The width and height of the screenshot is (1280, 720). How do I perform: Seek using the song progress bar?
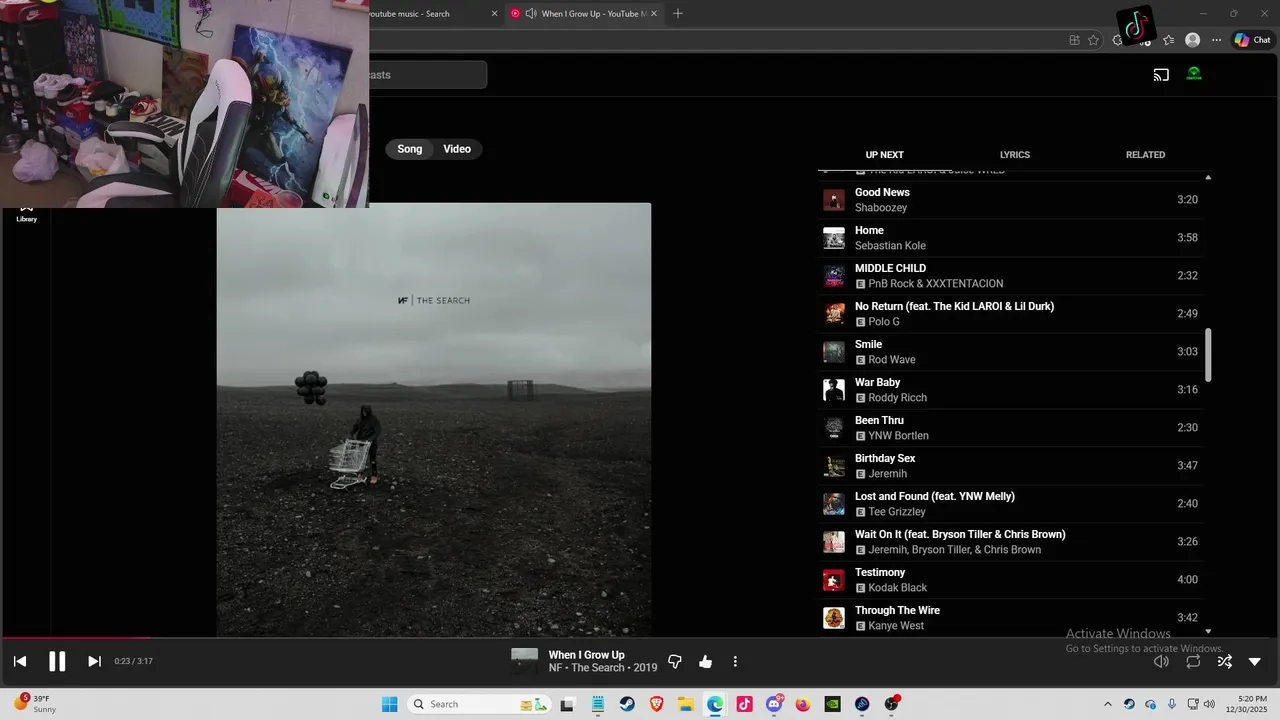(x=640, y=637)
